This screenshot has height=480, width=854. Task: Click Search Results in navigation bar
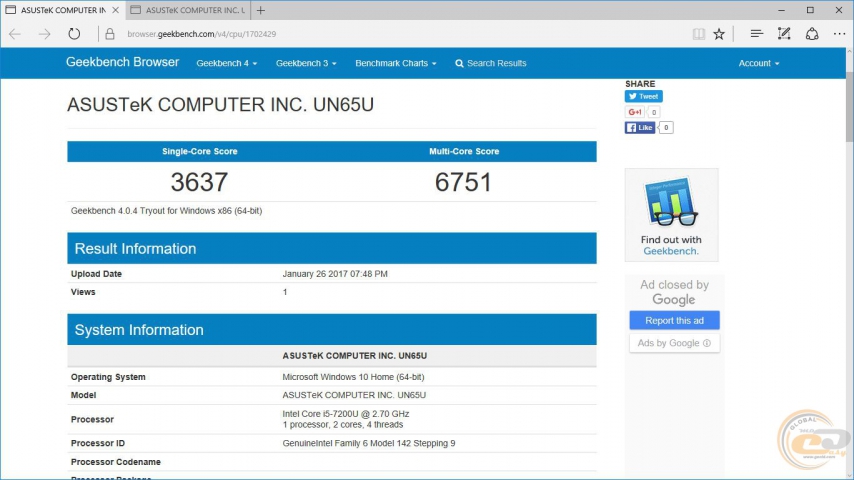pos(490,63)
